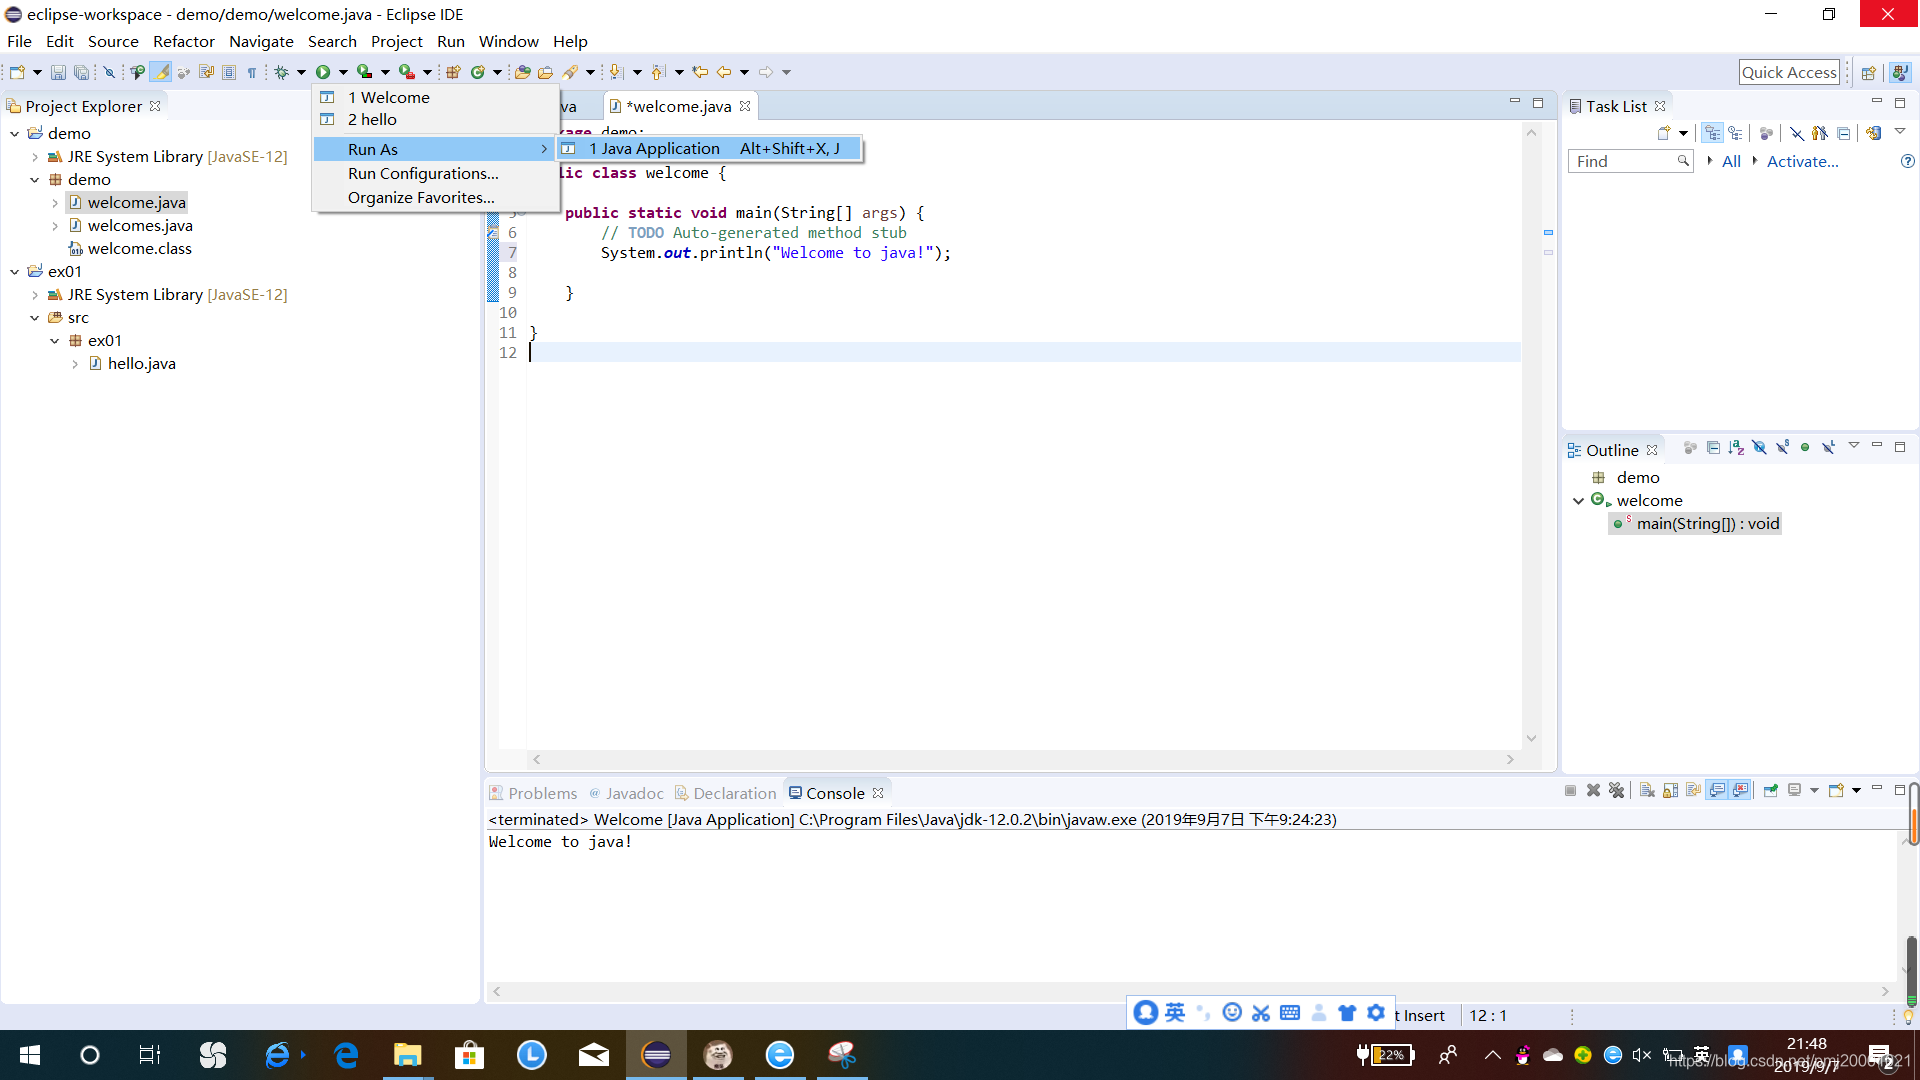This screenshot has height=1080, width=1920.
Task: Click the New Java Class icon
Action: tap(478, 72)
